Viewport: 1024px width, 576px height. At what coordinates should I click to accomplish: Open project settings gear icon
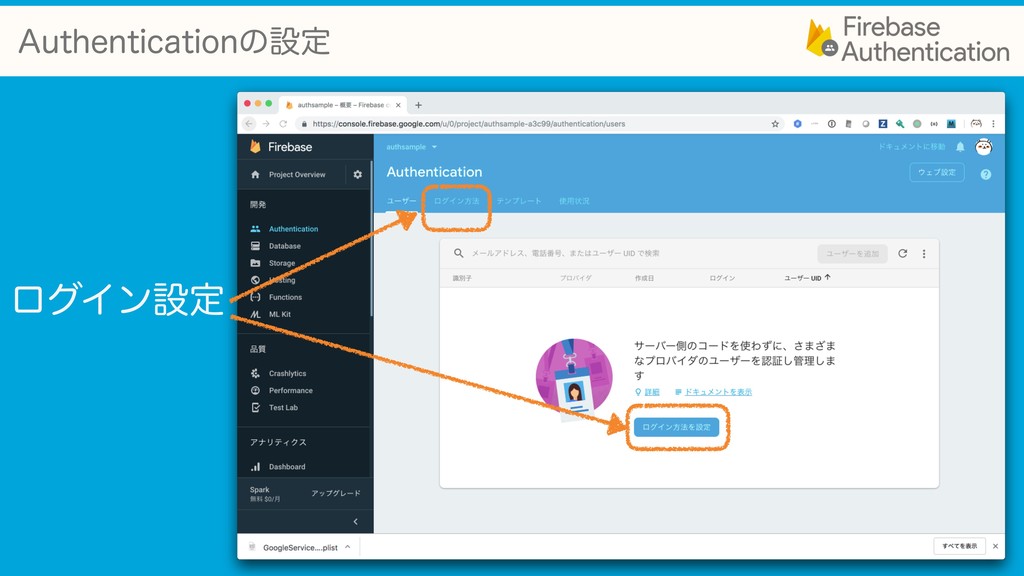[x=357, y=174]
